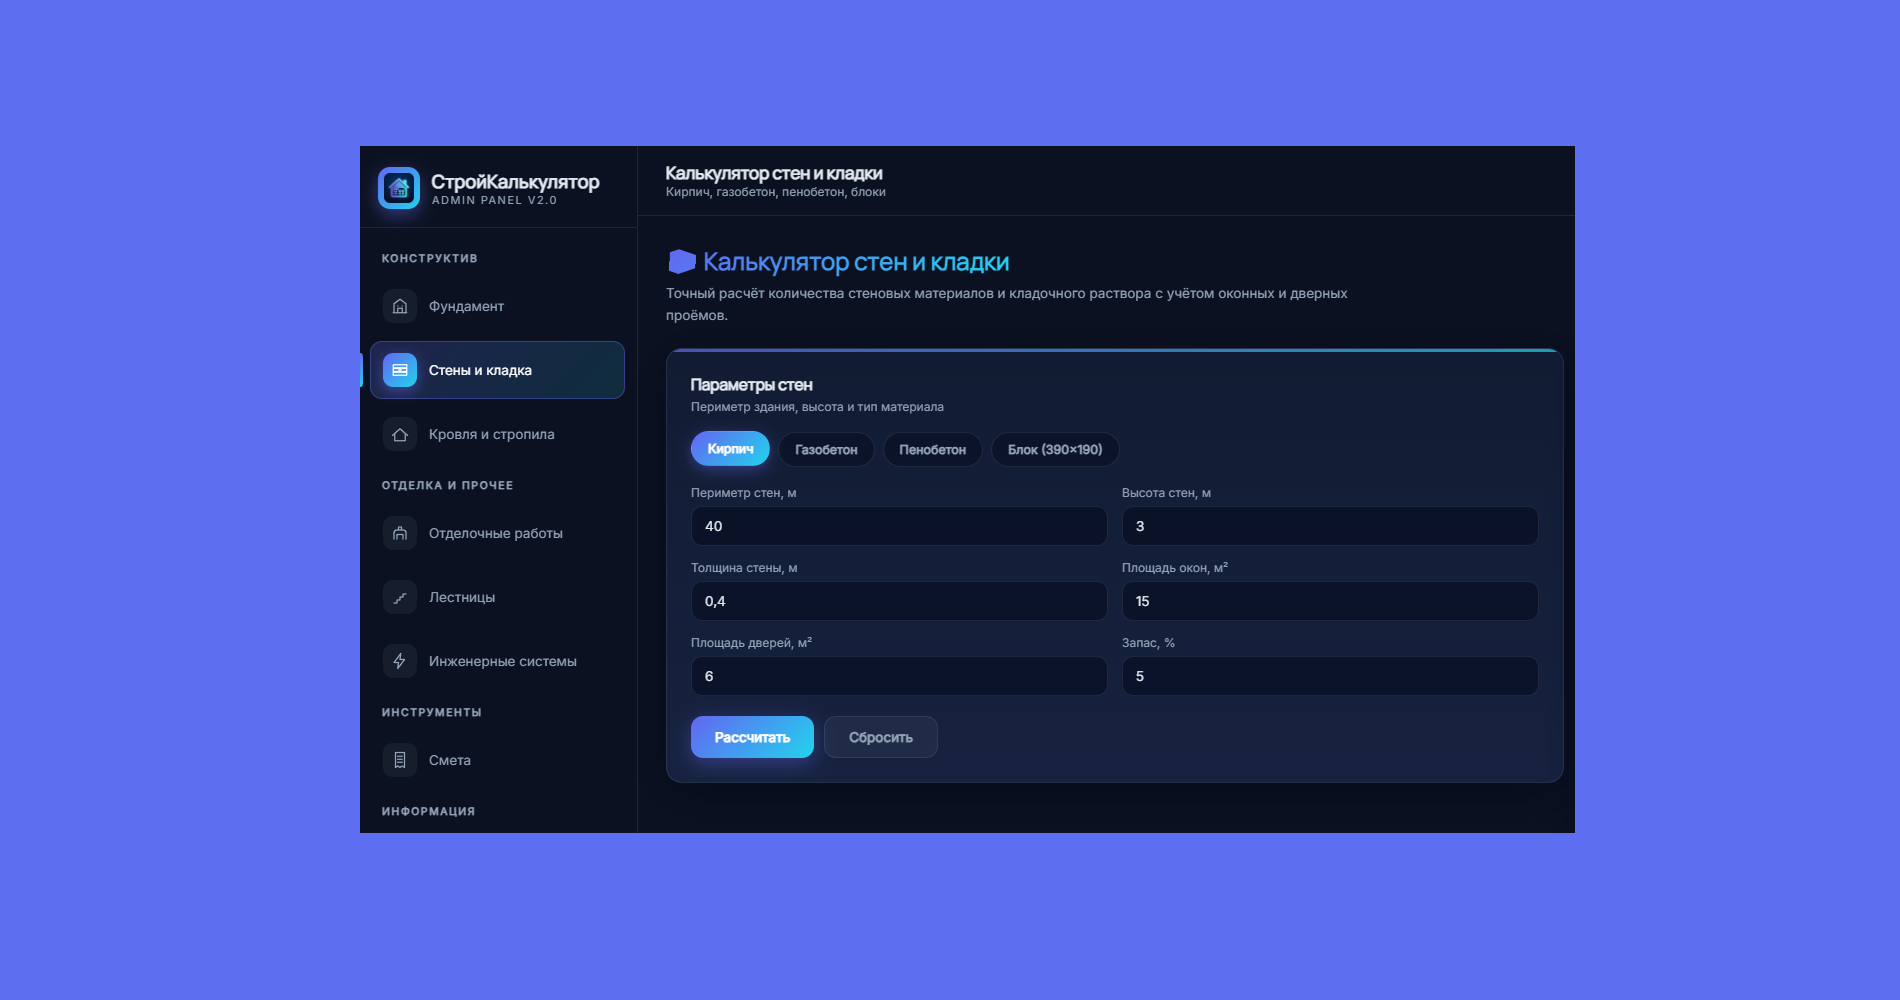Viewport: 1900px width, 1000px height.
Task: Click the Лестницы stairs icon
Action: [x=400, y=597]
